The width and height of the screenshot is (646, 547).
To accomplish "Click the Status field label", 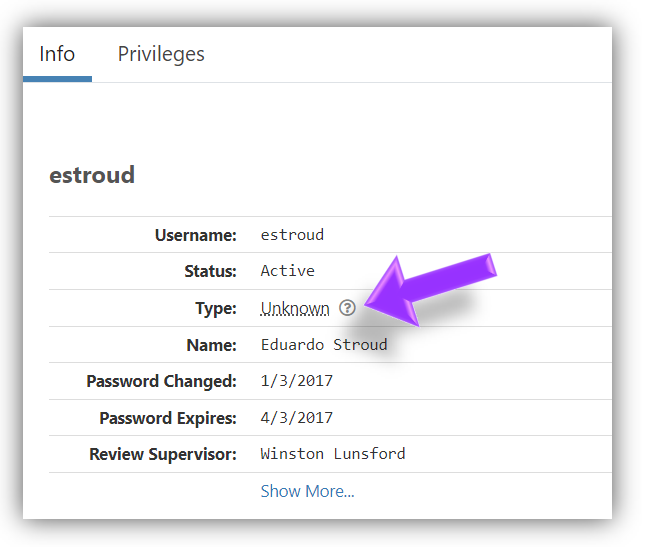I will coord(210,271).
